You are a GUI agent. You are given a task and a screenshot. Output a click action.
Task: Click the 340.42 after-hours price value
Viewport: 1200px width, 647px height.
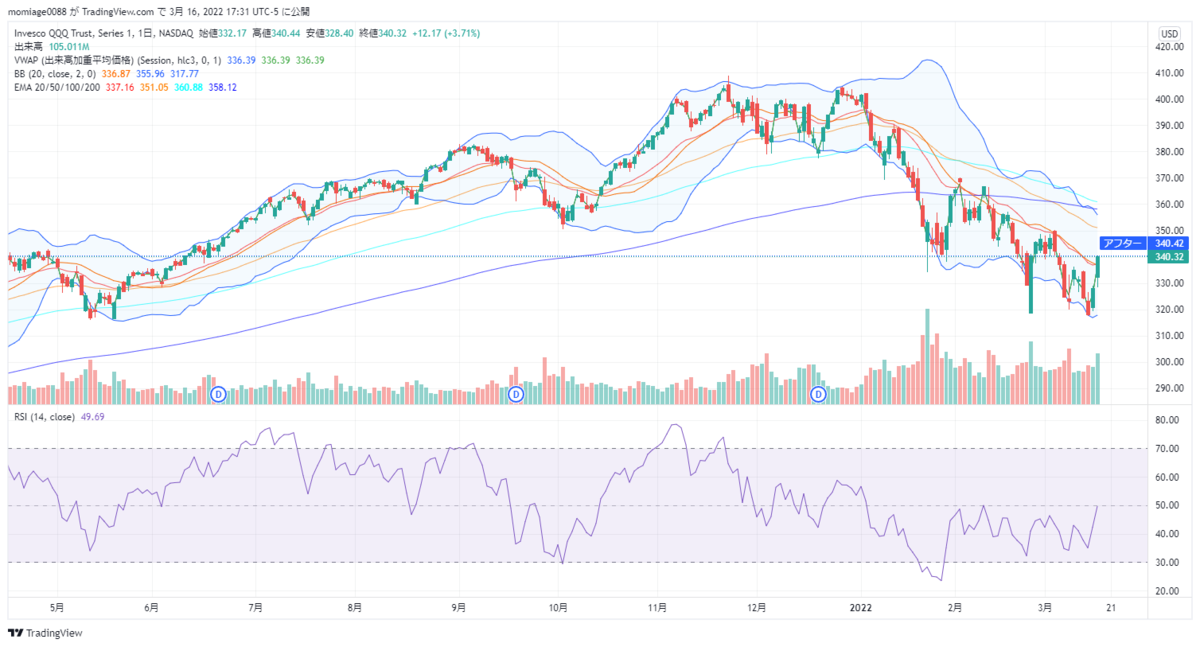click(x=1169, y=243)
